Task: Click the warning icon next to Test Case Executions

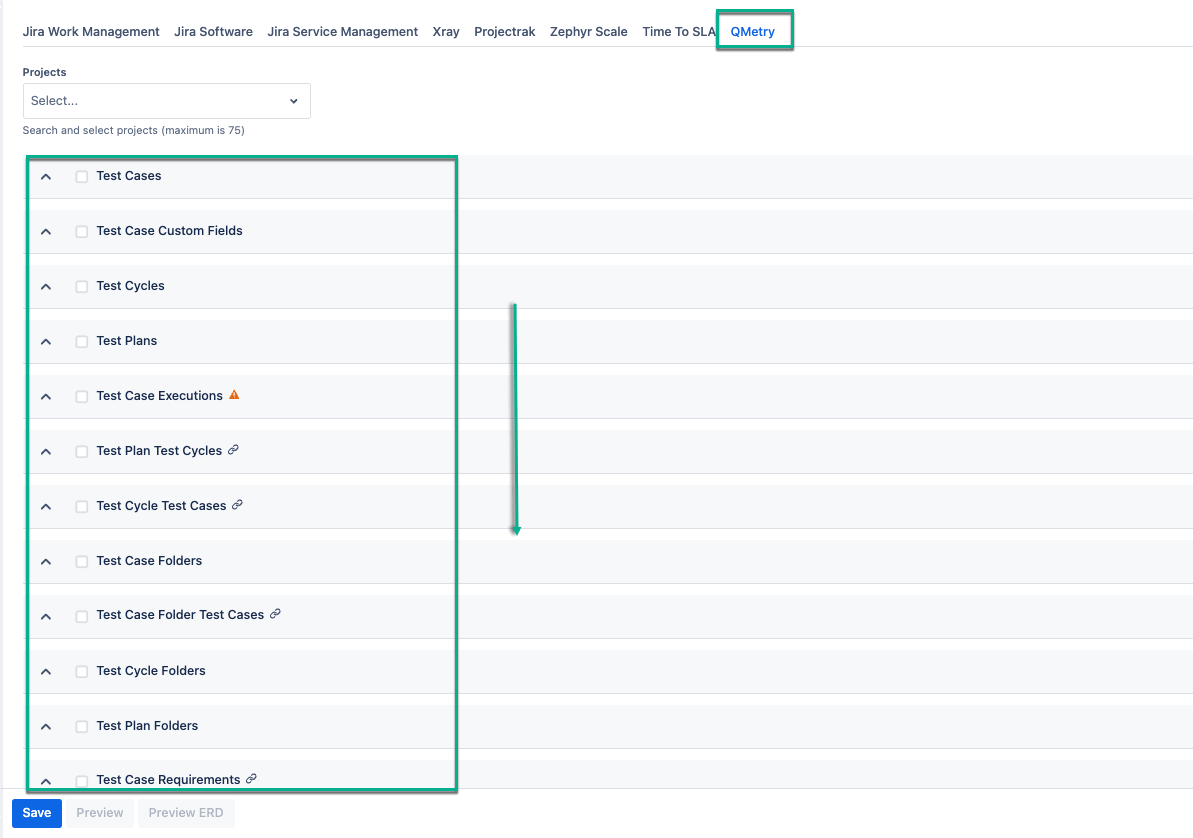Action: click(234, 395)
